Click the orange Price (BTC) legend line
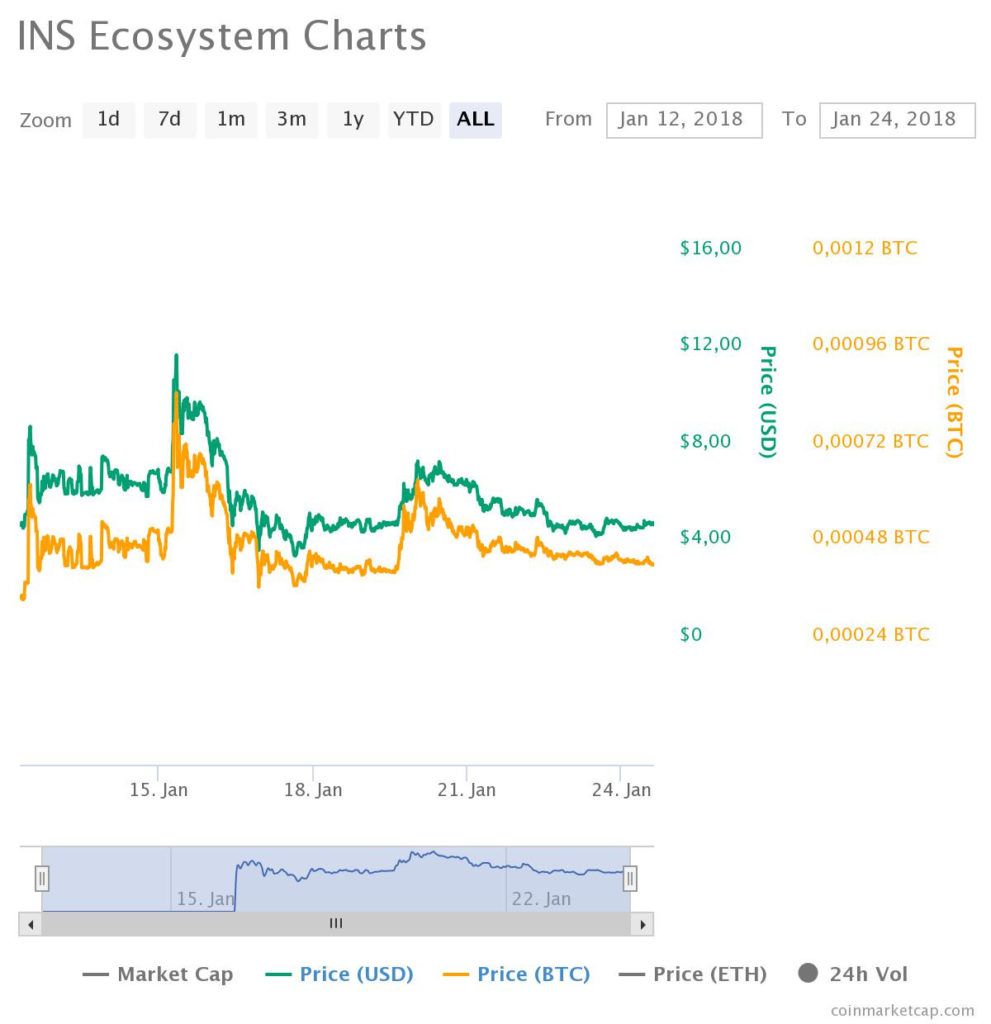The height and width of the screenshot is (1024, 991). [455, 974]
